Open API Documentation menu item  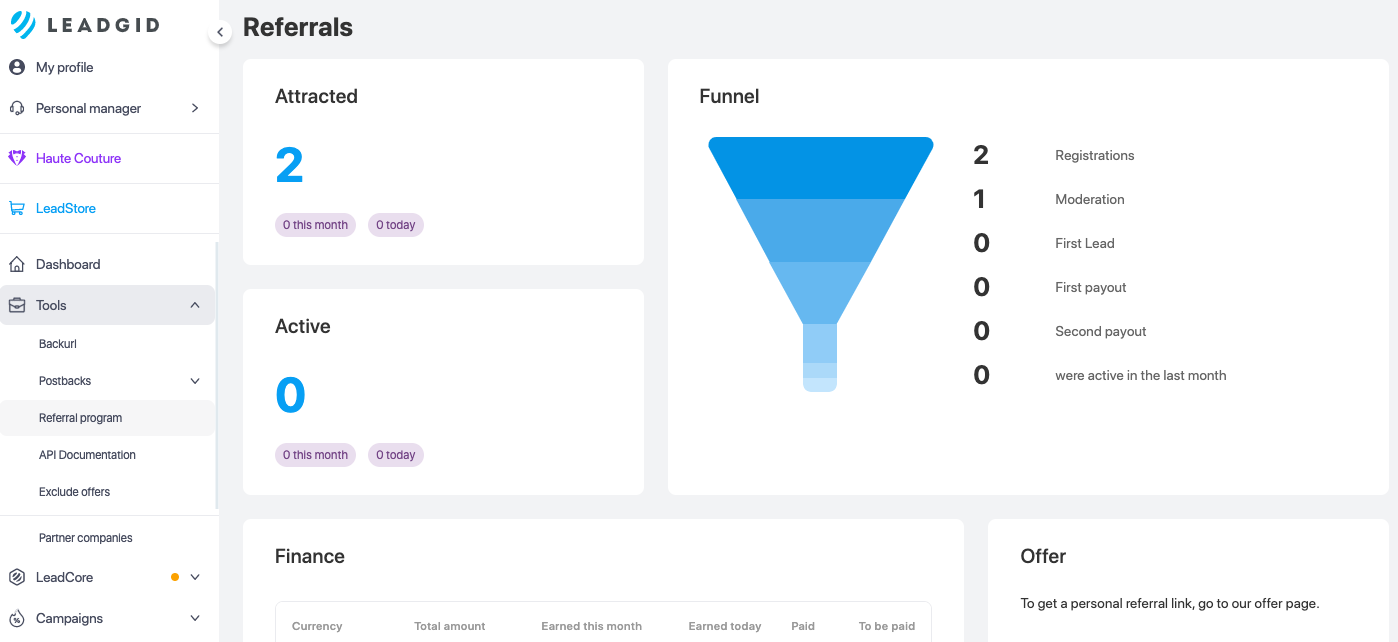tap(87, 455)
